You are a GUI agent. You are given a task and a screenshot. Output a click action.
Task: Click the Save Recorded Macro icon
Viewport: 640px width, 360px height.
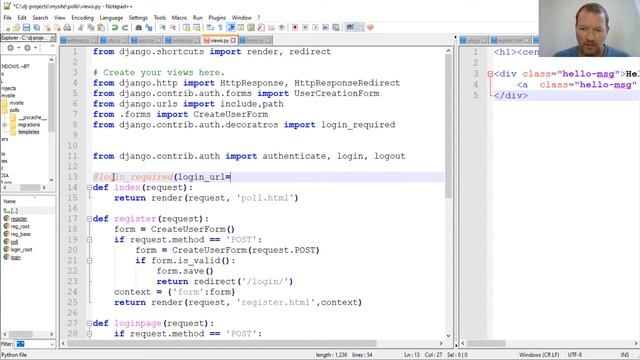click(336, 27)
